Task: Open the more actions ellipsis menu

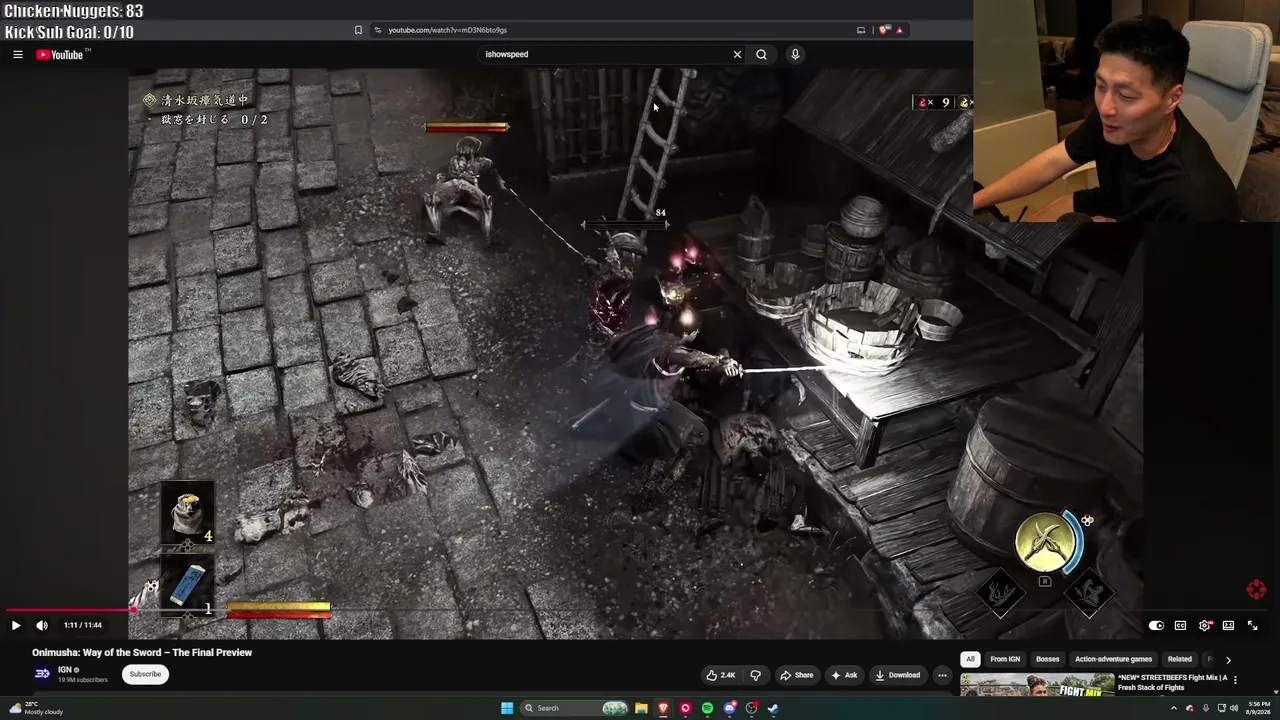Action: pyautogui.click(x=942, y=675)
